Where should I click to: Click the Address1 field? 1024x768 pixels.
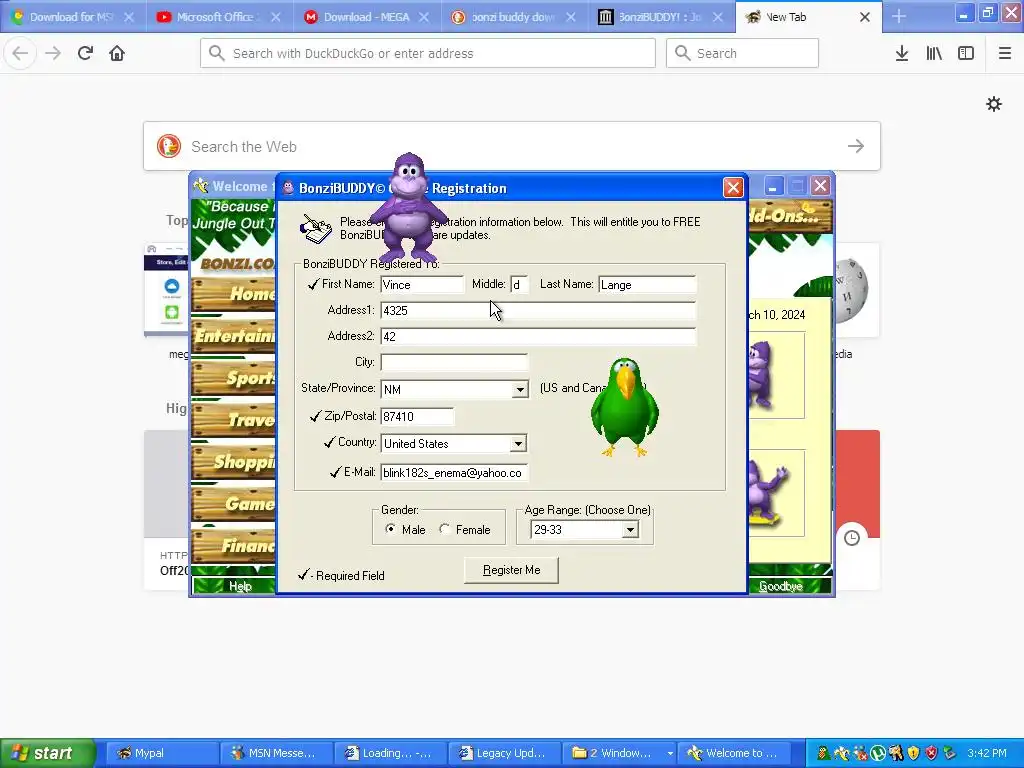click(538, 310)
